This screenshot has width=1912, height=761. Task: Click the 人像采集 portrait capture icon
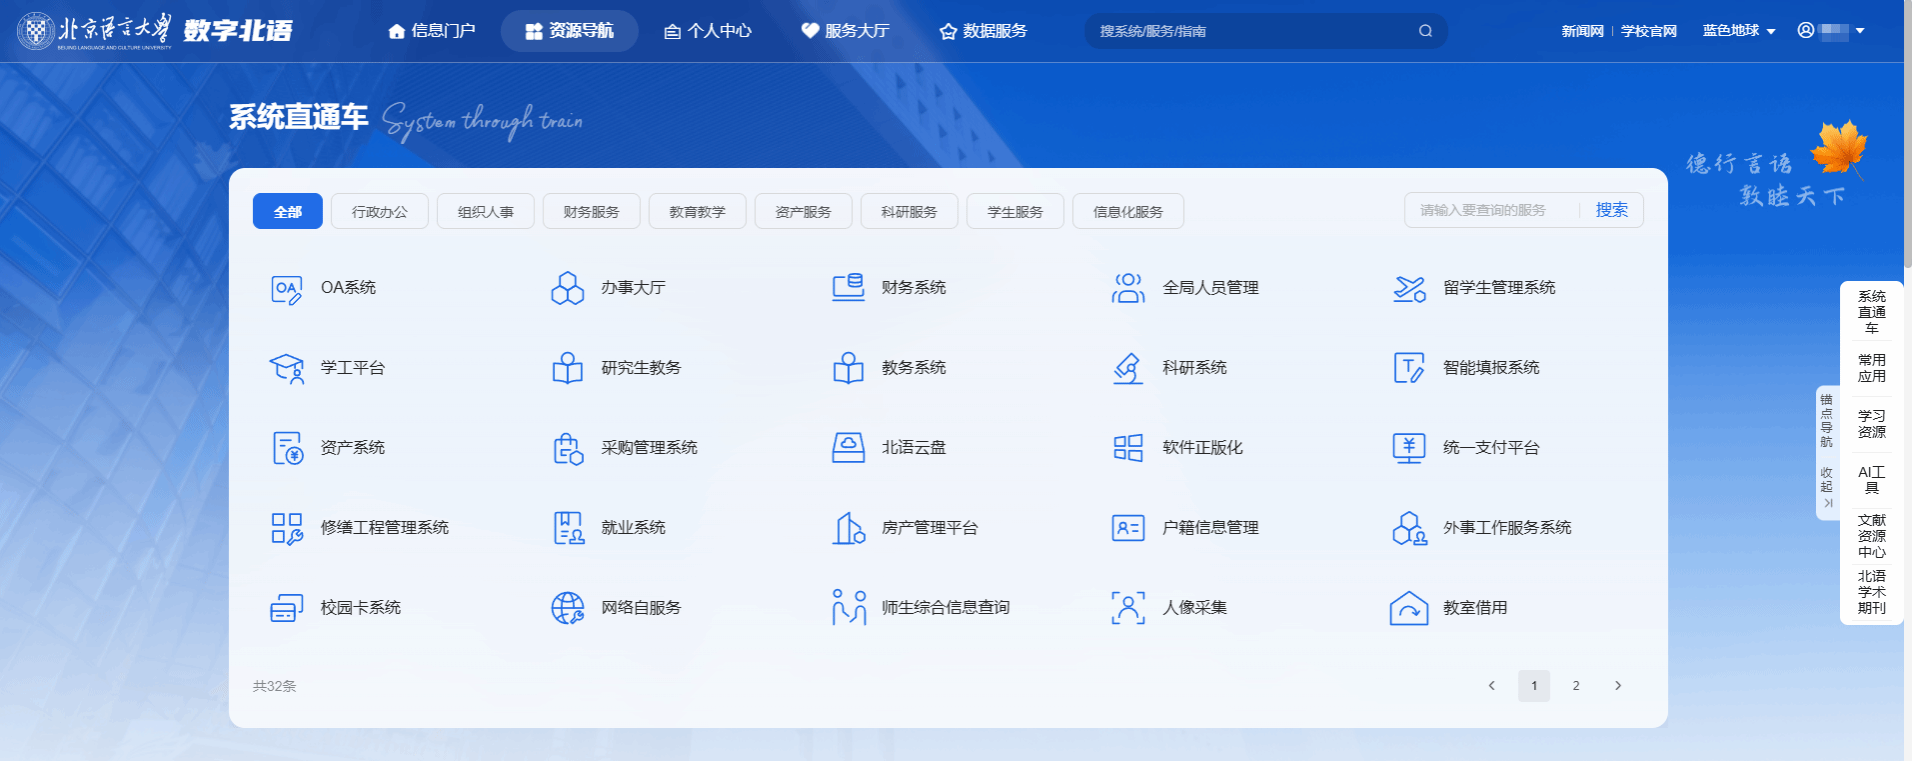[x=1128, y=608]
